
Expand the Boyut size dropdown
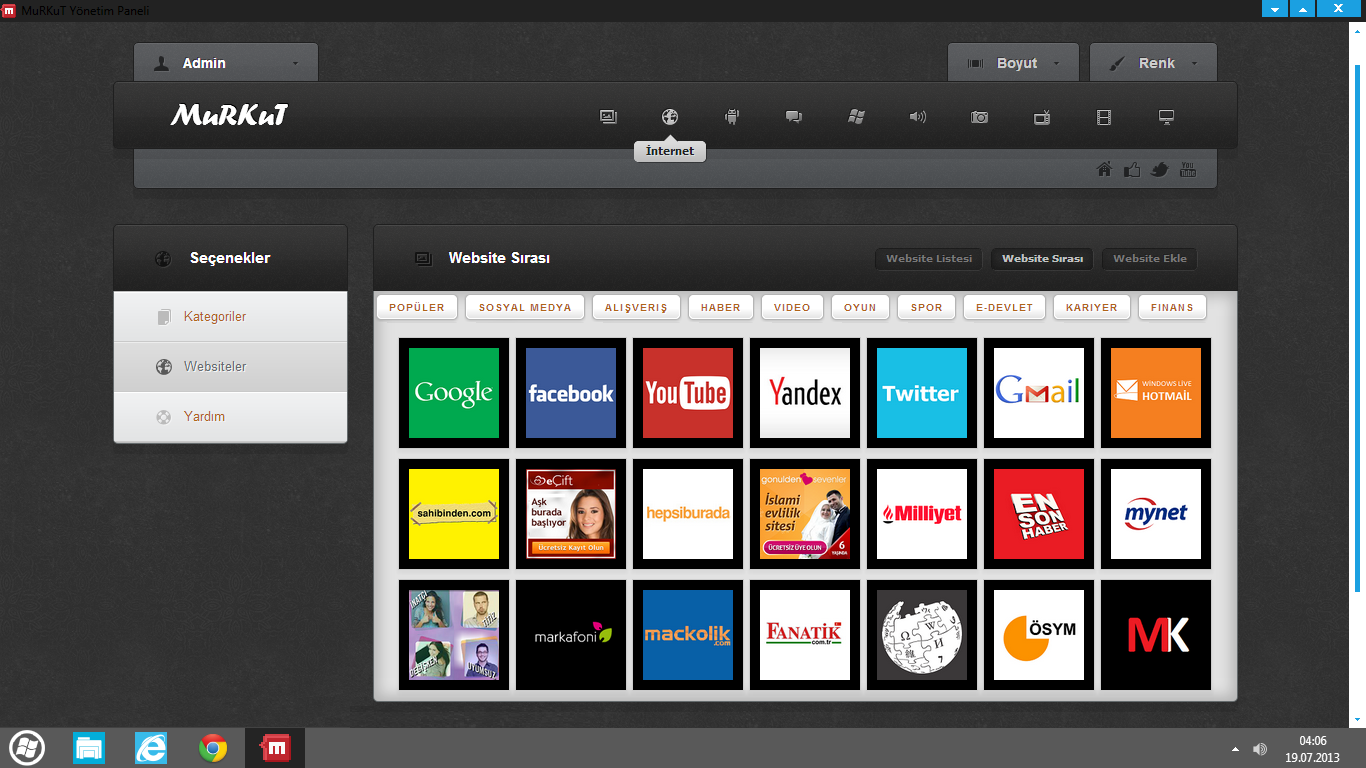click(x=1014, y=63)
